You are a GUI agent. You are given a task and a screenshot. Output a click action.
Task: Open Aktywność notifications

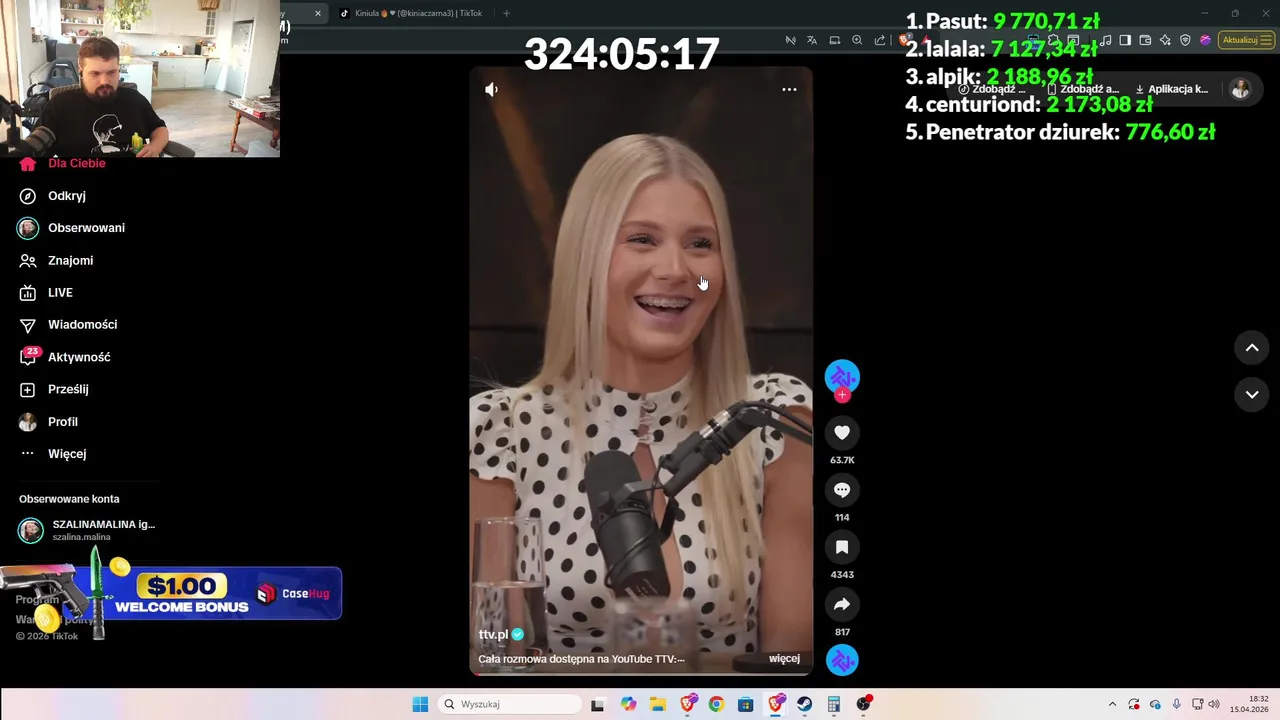[64, 357]
